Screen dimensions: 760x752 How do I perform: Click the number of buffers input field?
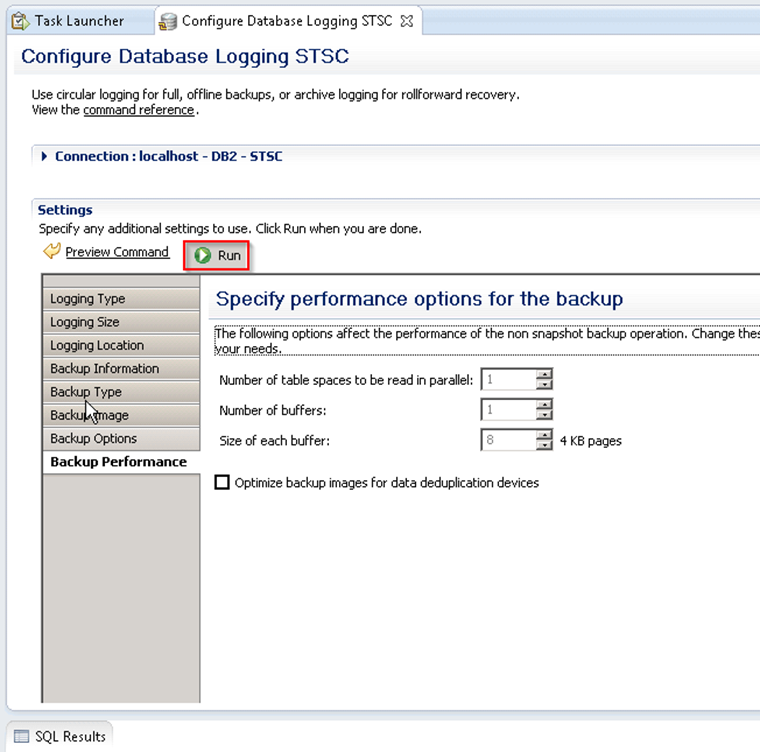(508, 410)
